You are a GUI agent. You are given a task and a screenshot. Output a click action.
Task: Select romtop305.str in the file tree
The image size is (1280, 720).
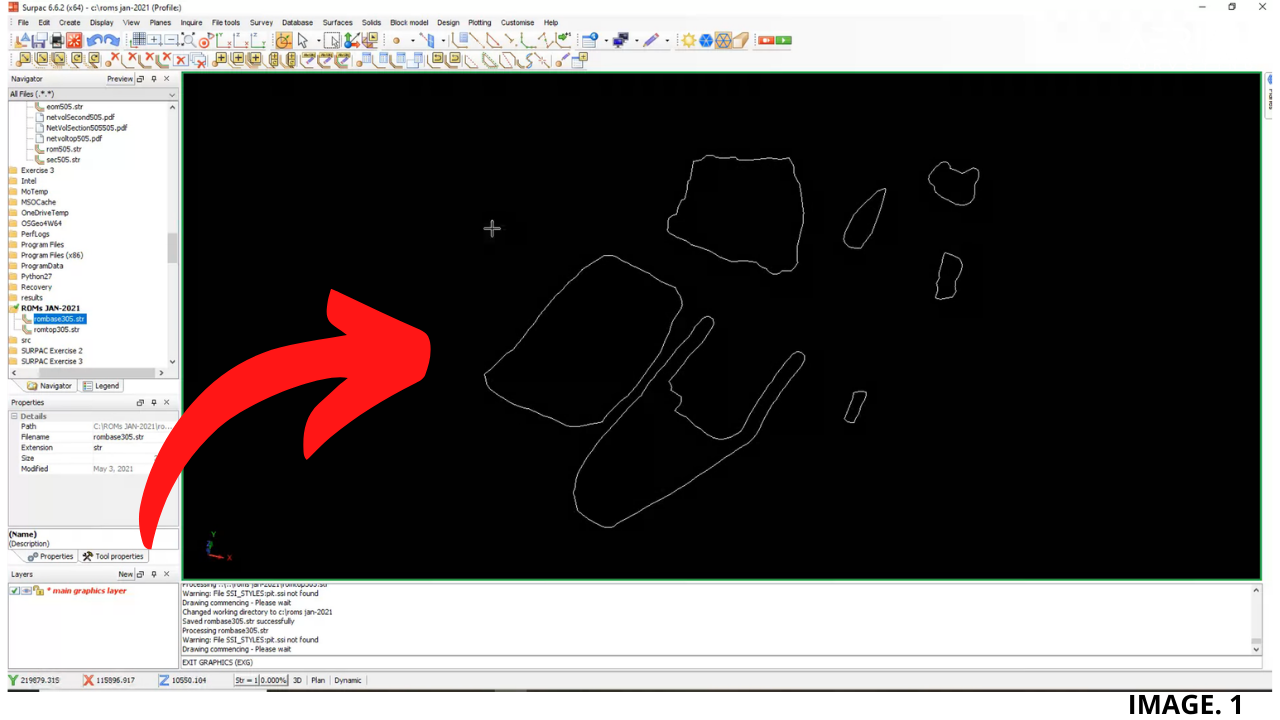[56, 329]
